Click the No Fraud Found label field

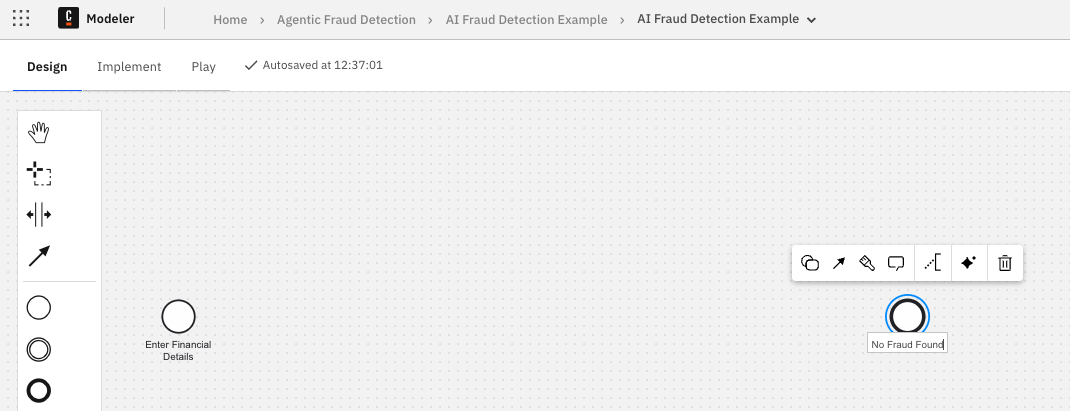coord(907,344)
